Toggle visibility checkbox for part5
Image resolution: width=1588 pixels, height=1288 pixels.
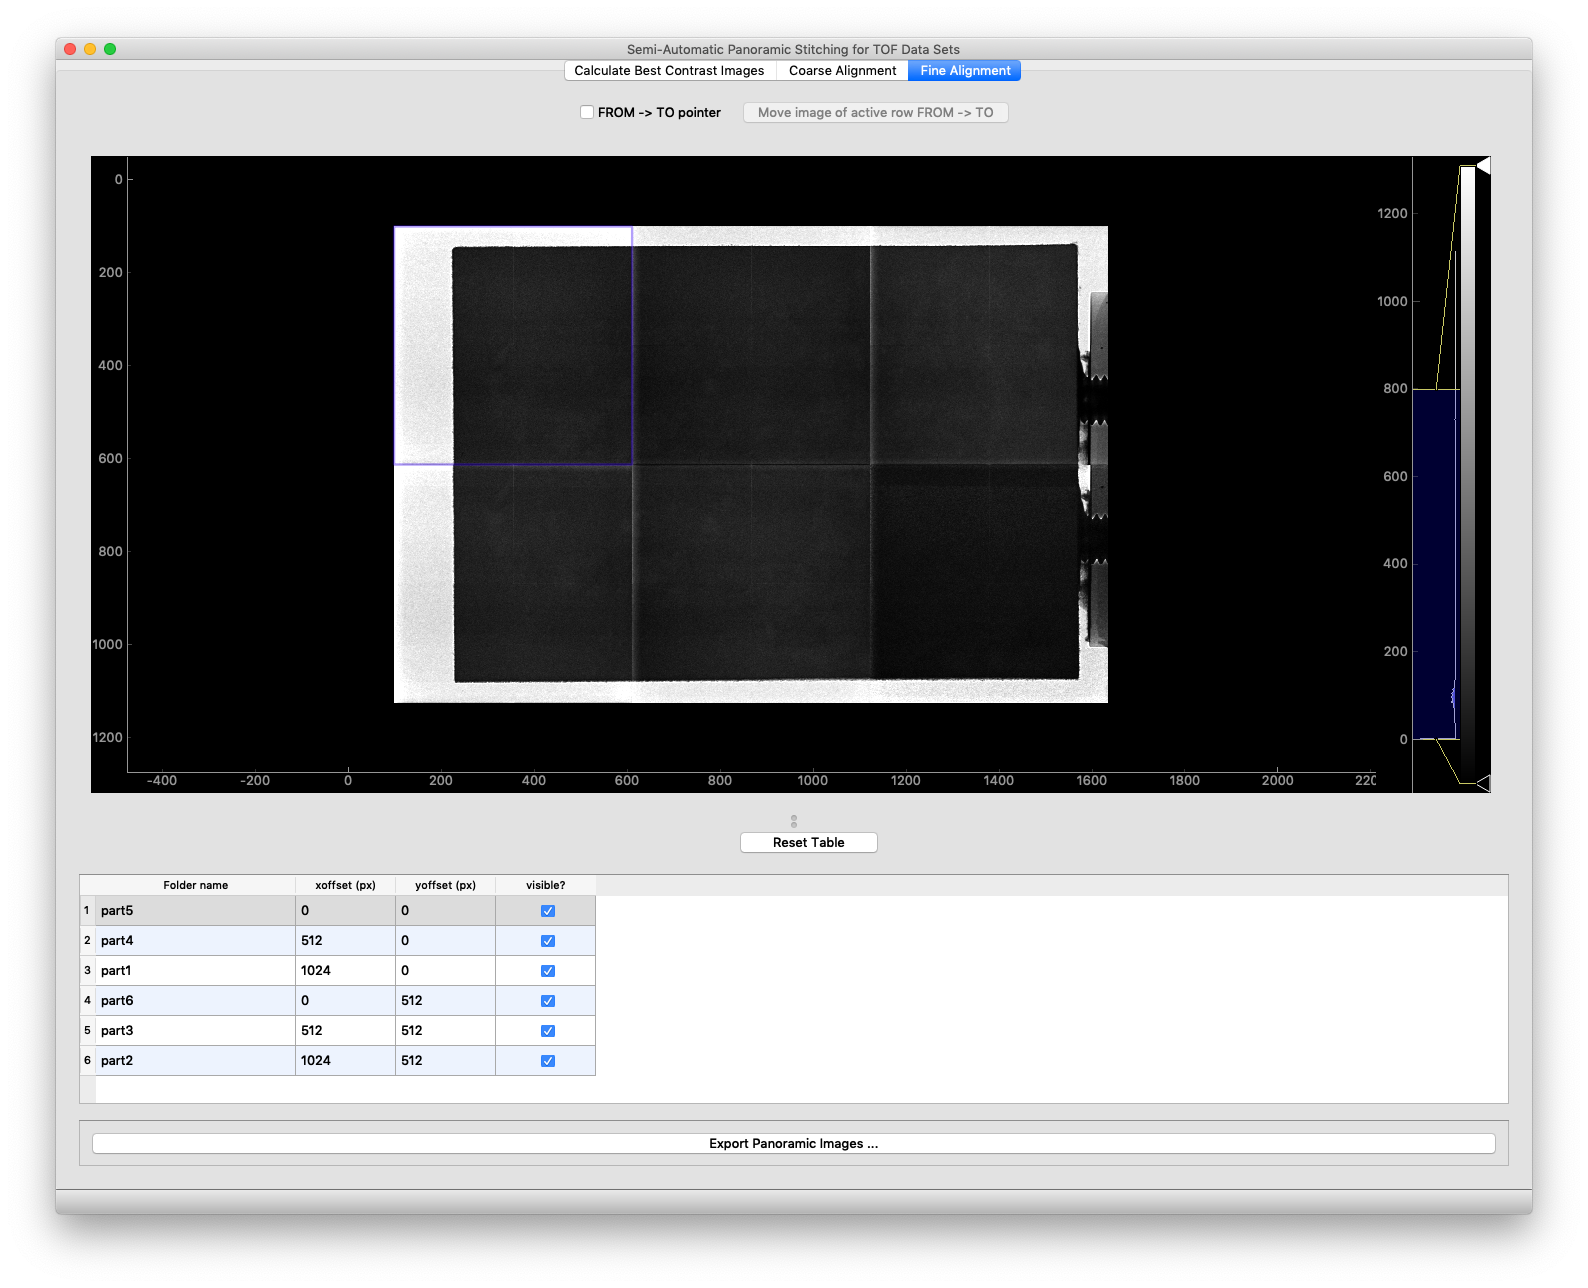click(x=548, y=911)
